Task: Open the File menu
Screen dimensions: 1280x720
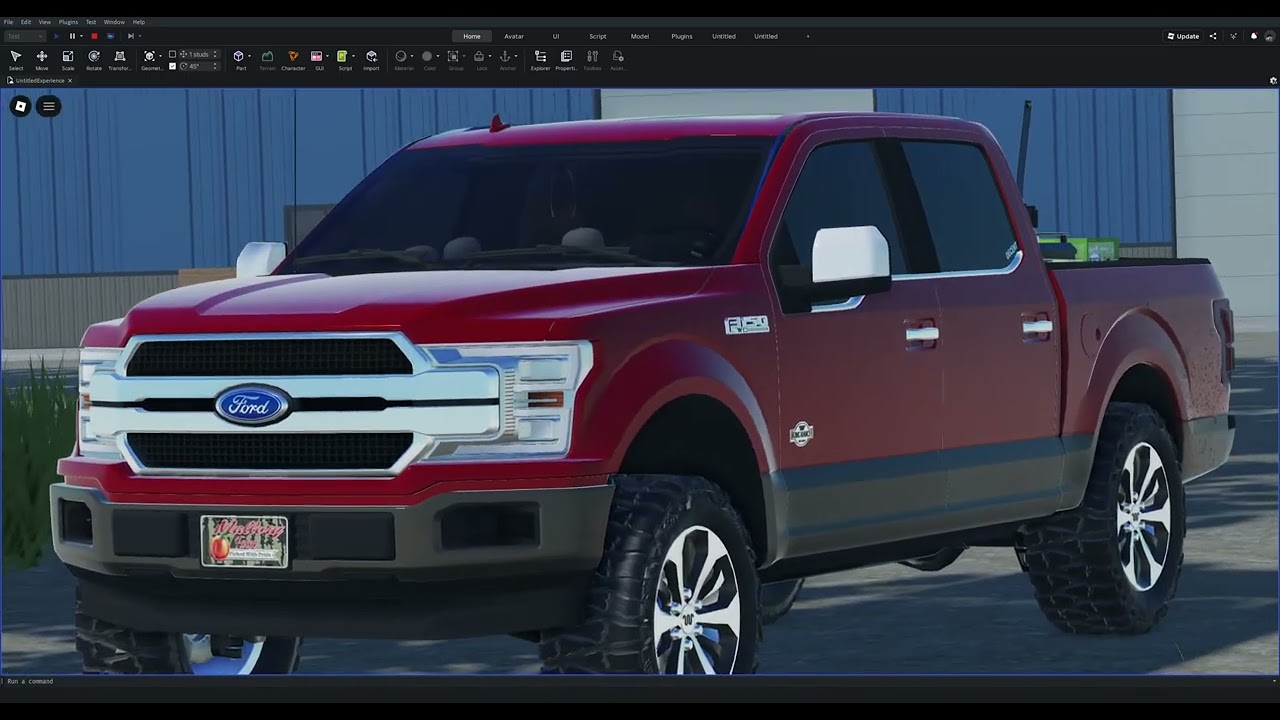Action: [x=8, y=22]
